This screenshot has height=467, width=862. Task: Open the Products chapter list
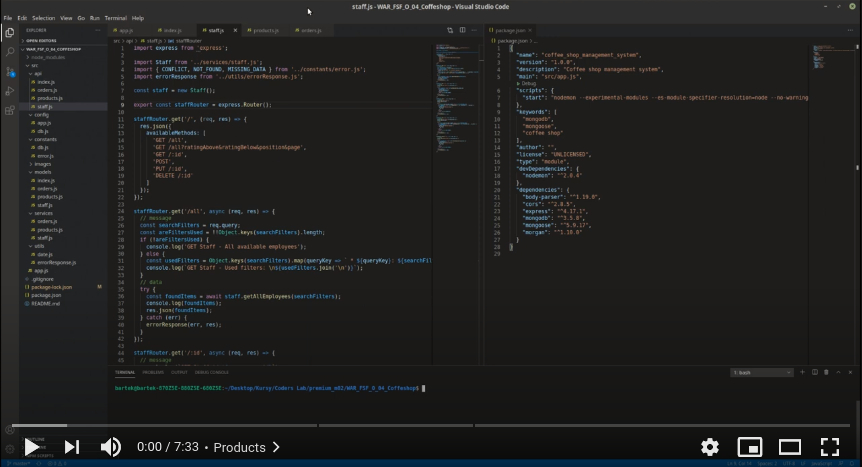(246, 447)
